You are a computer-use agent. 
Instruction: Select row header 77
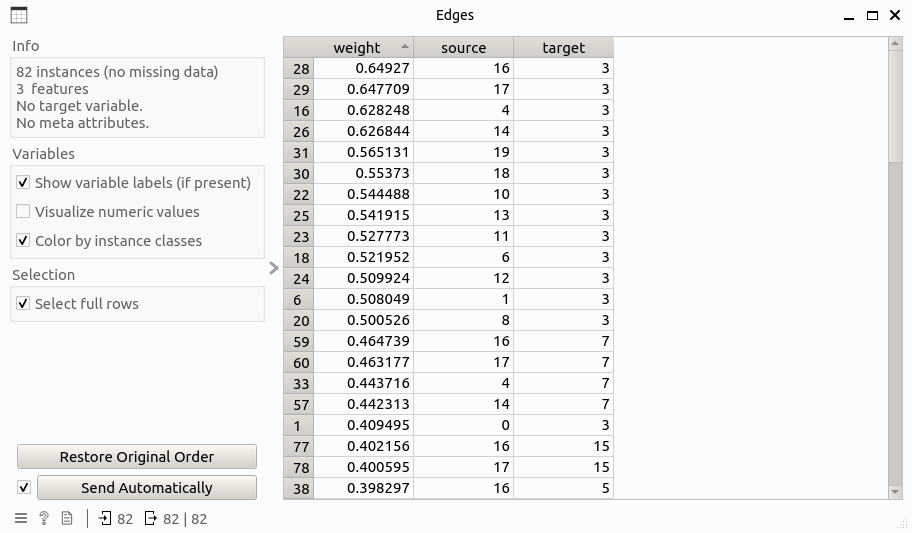299,446
